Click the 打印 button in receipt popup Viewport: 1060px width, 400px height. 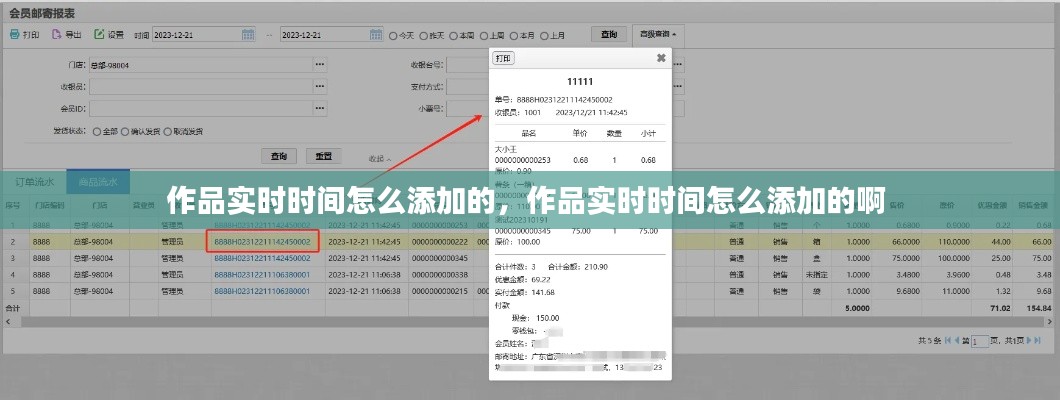click(x=504, y=58)
